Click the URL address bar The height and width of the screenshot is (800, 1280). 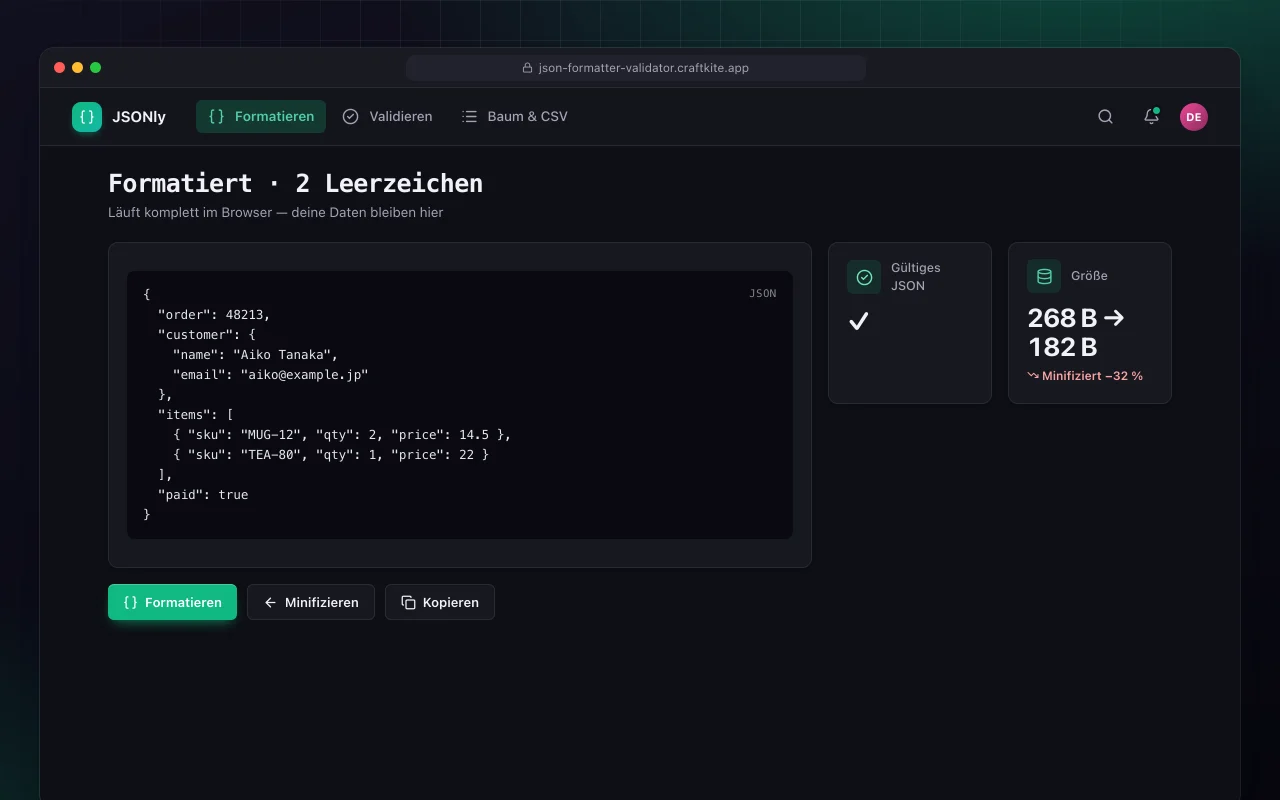click(x=636, y=68)
